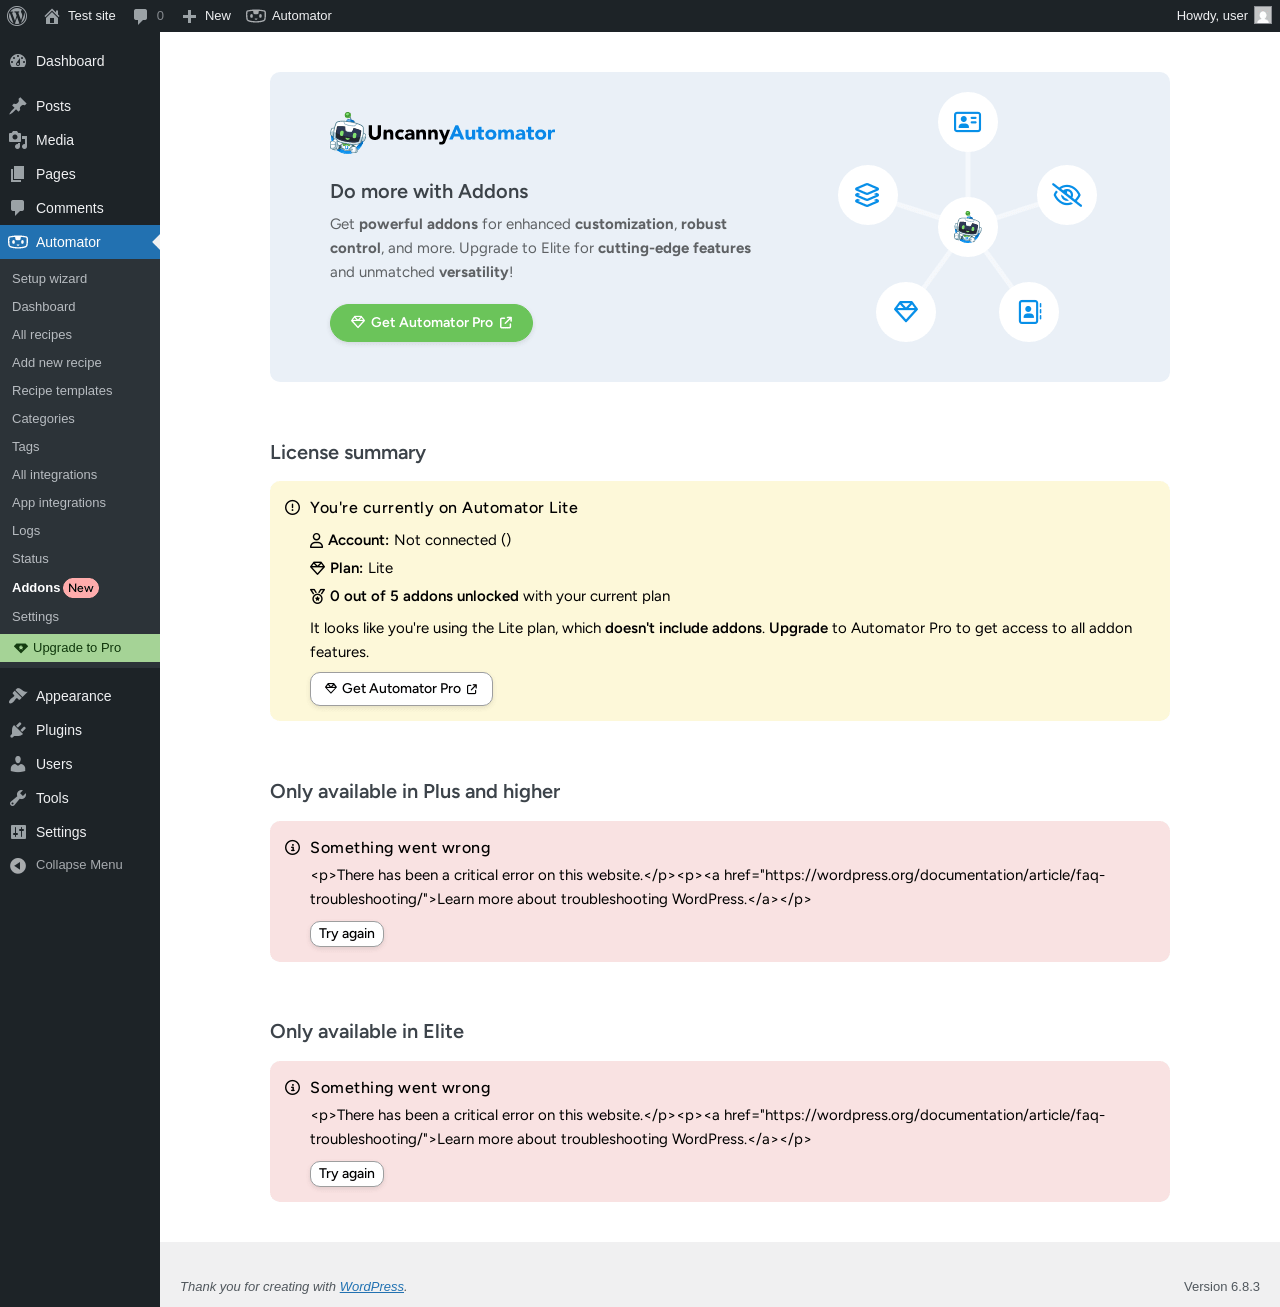Click Upgrade to Pro in sidebar
This screenshot has height=1307, width=1280.
click(80, 648)
